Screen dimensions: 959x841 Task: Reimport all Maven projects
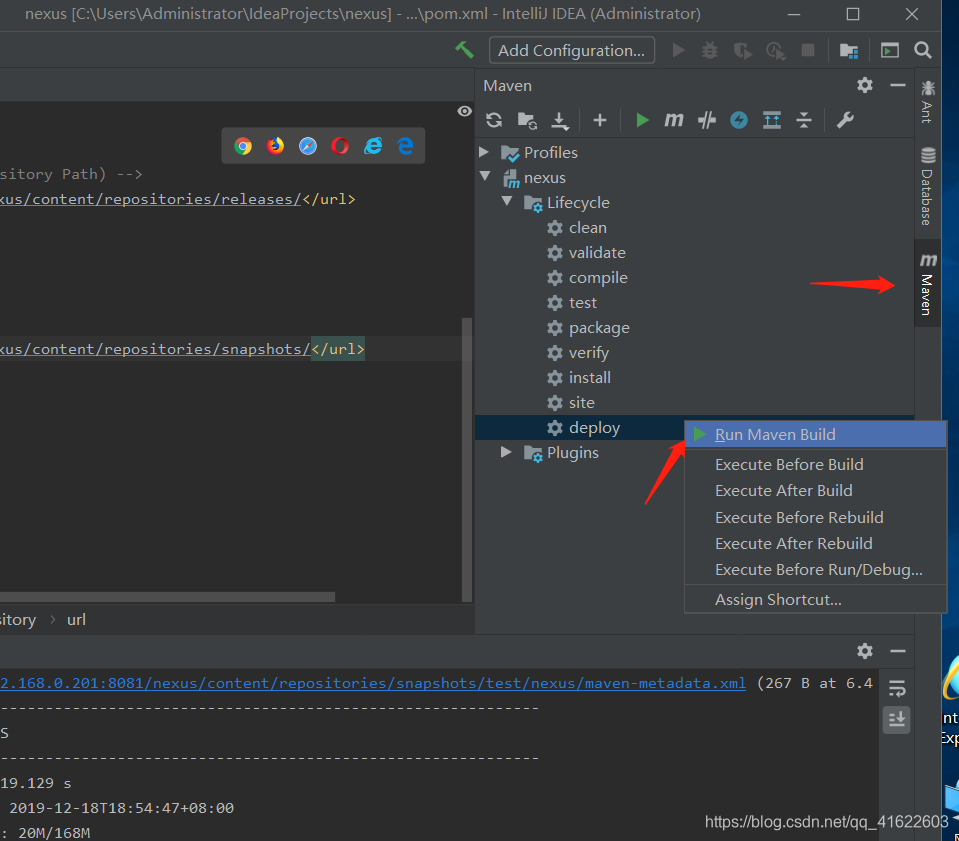pos(494,120)
